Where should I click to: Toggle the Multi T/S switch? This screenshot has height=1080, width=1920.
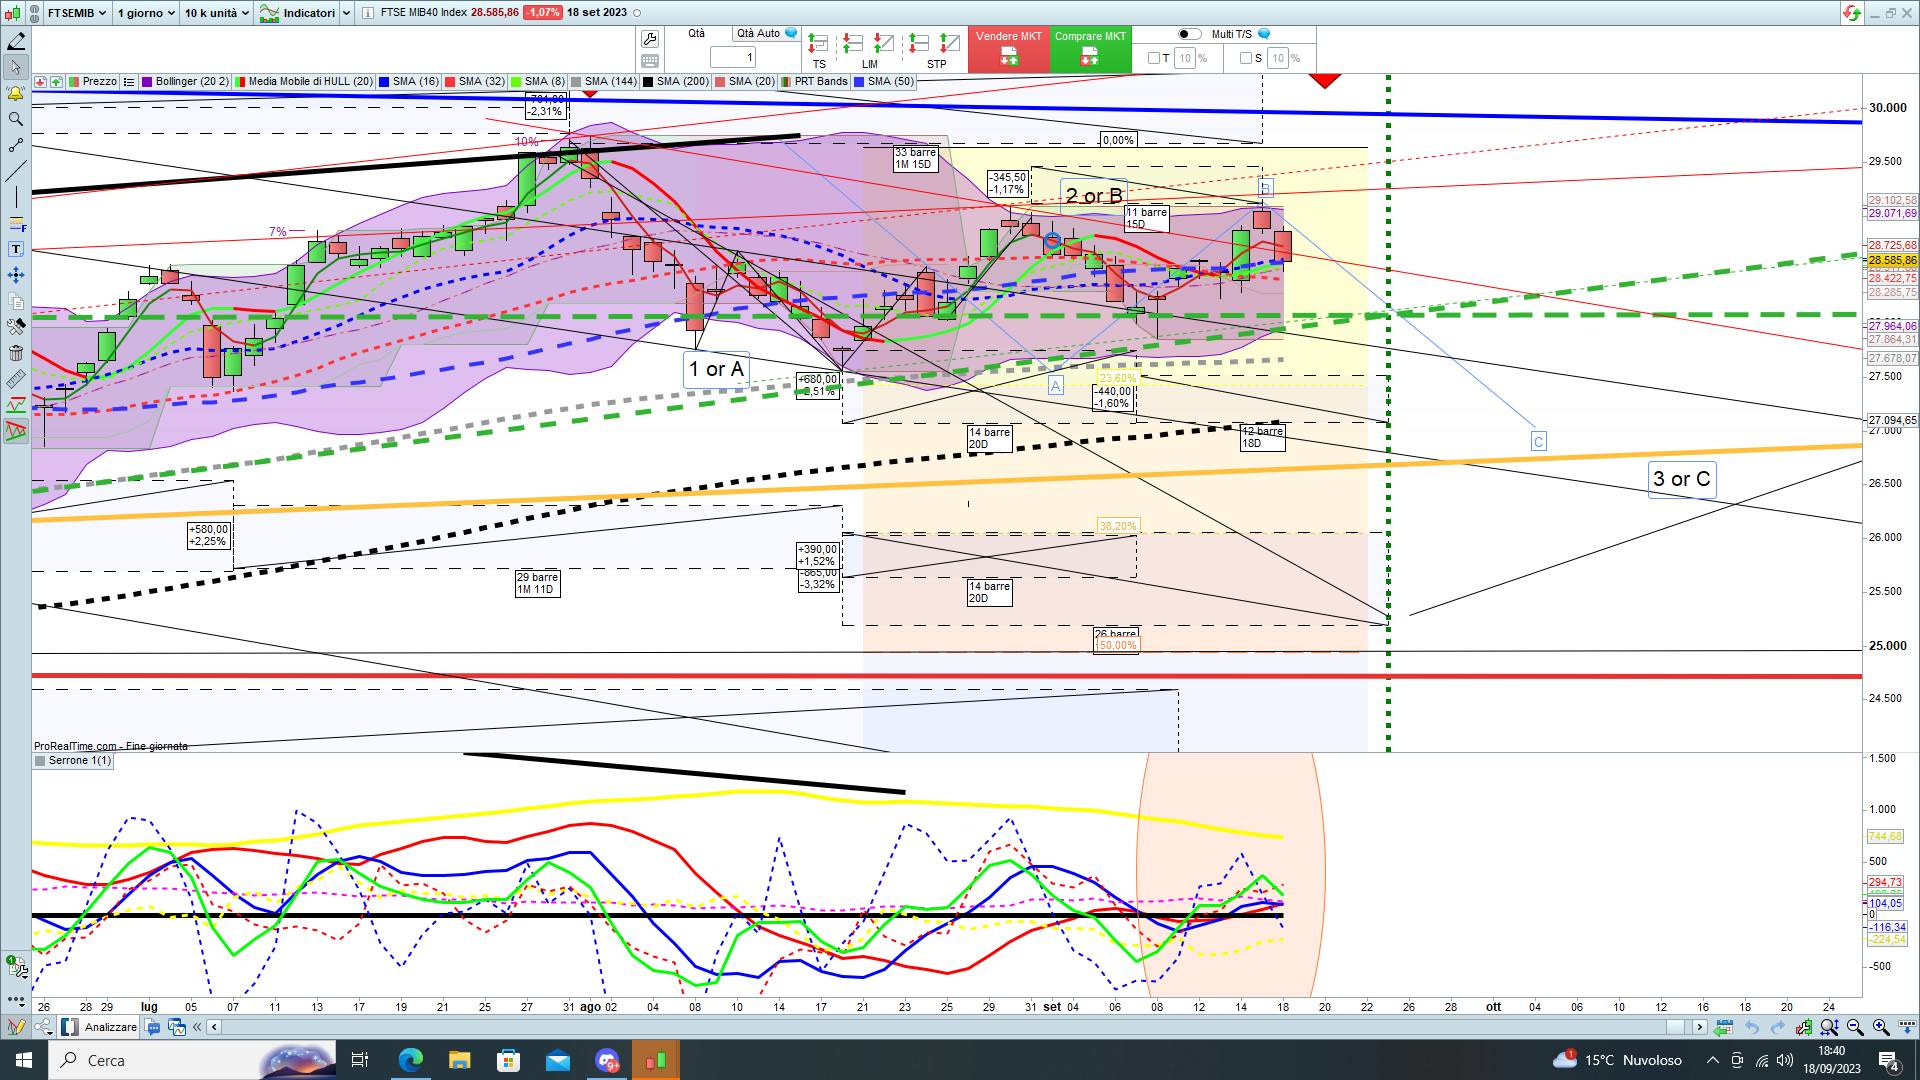point(1189,34)
